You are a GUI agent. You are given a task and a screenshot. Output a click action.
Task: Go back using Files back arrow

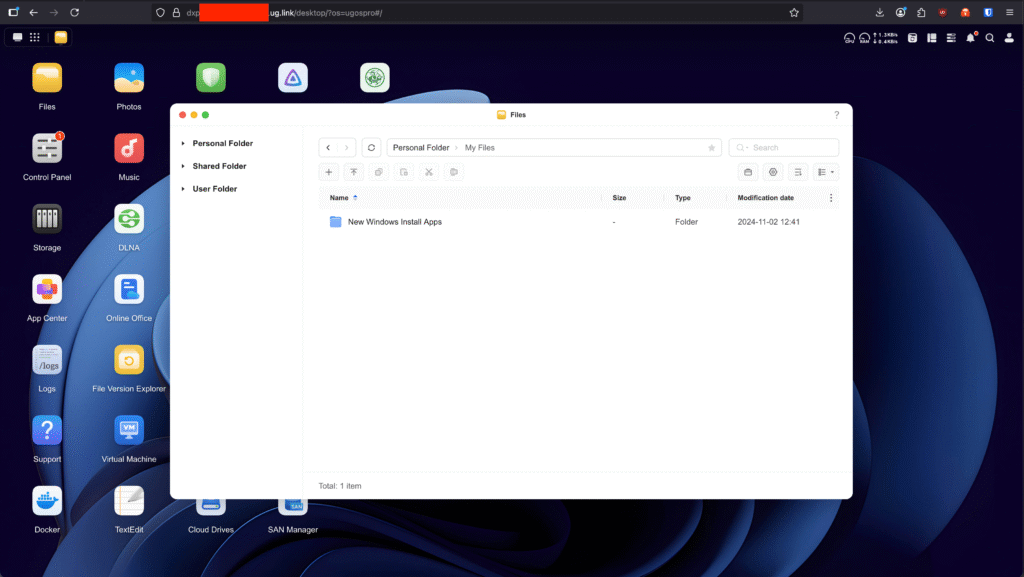pos(328,148)
